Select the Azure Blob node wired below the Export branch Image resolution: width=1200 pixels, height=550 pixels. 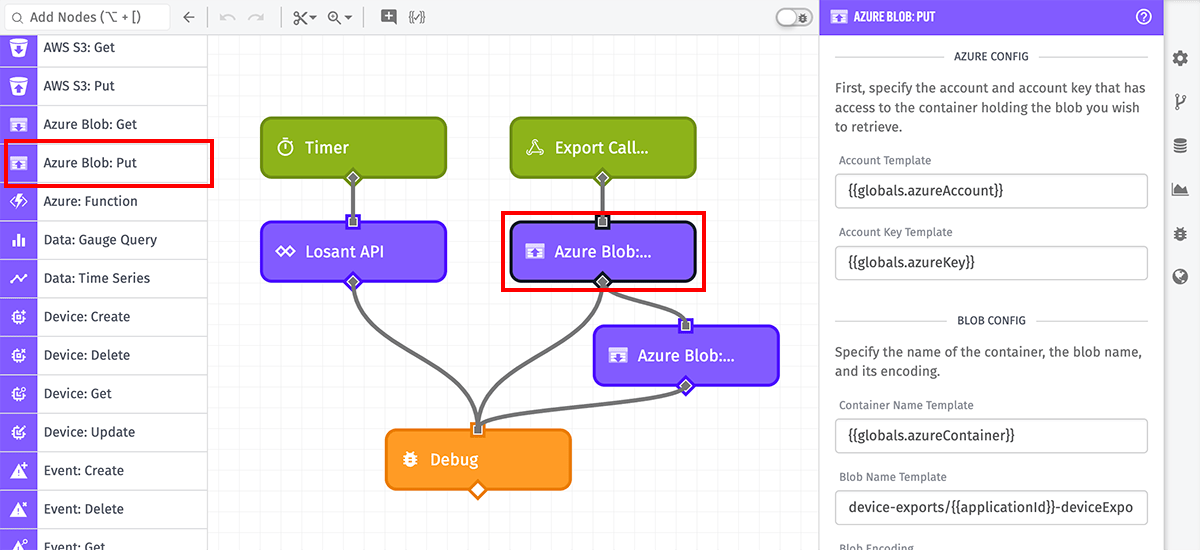(686, 355)
